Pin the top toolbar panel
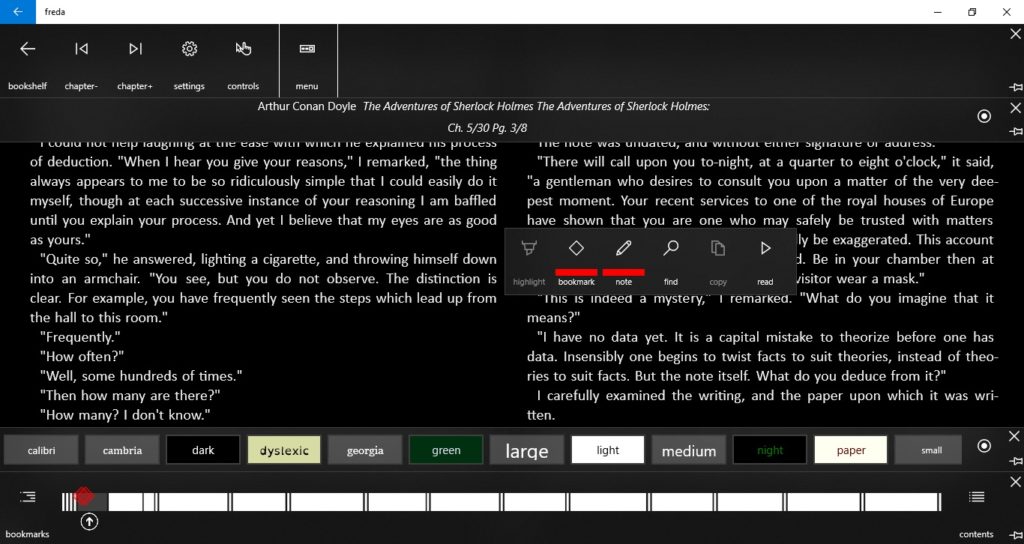Image resolution: width=1024 pixels, height=544 pixels. coord(1016,87)
